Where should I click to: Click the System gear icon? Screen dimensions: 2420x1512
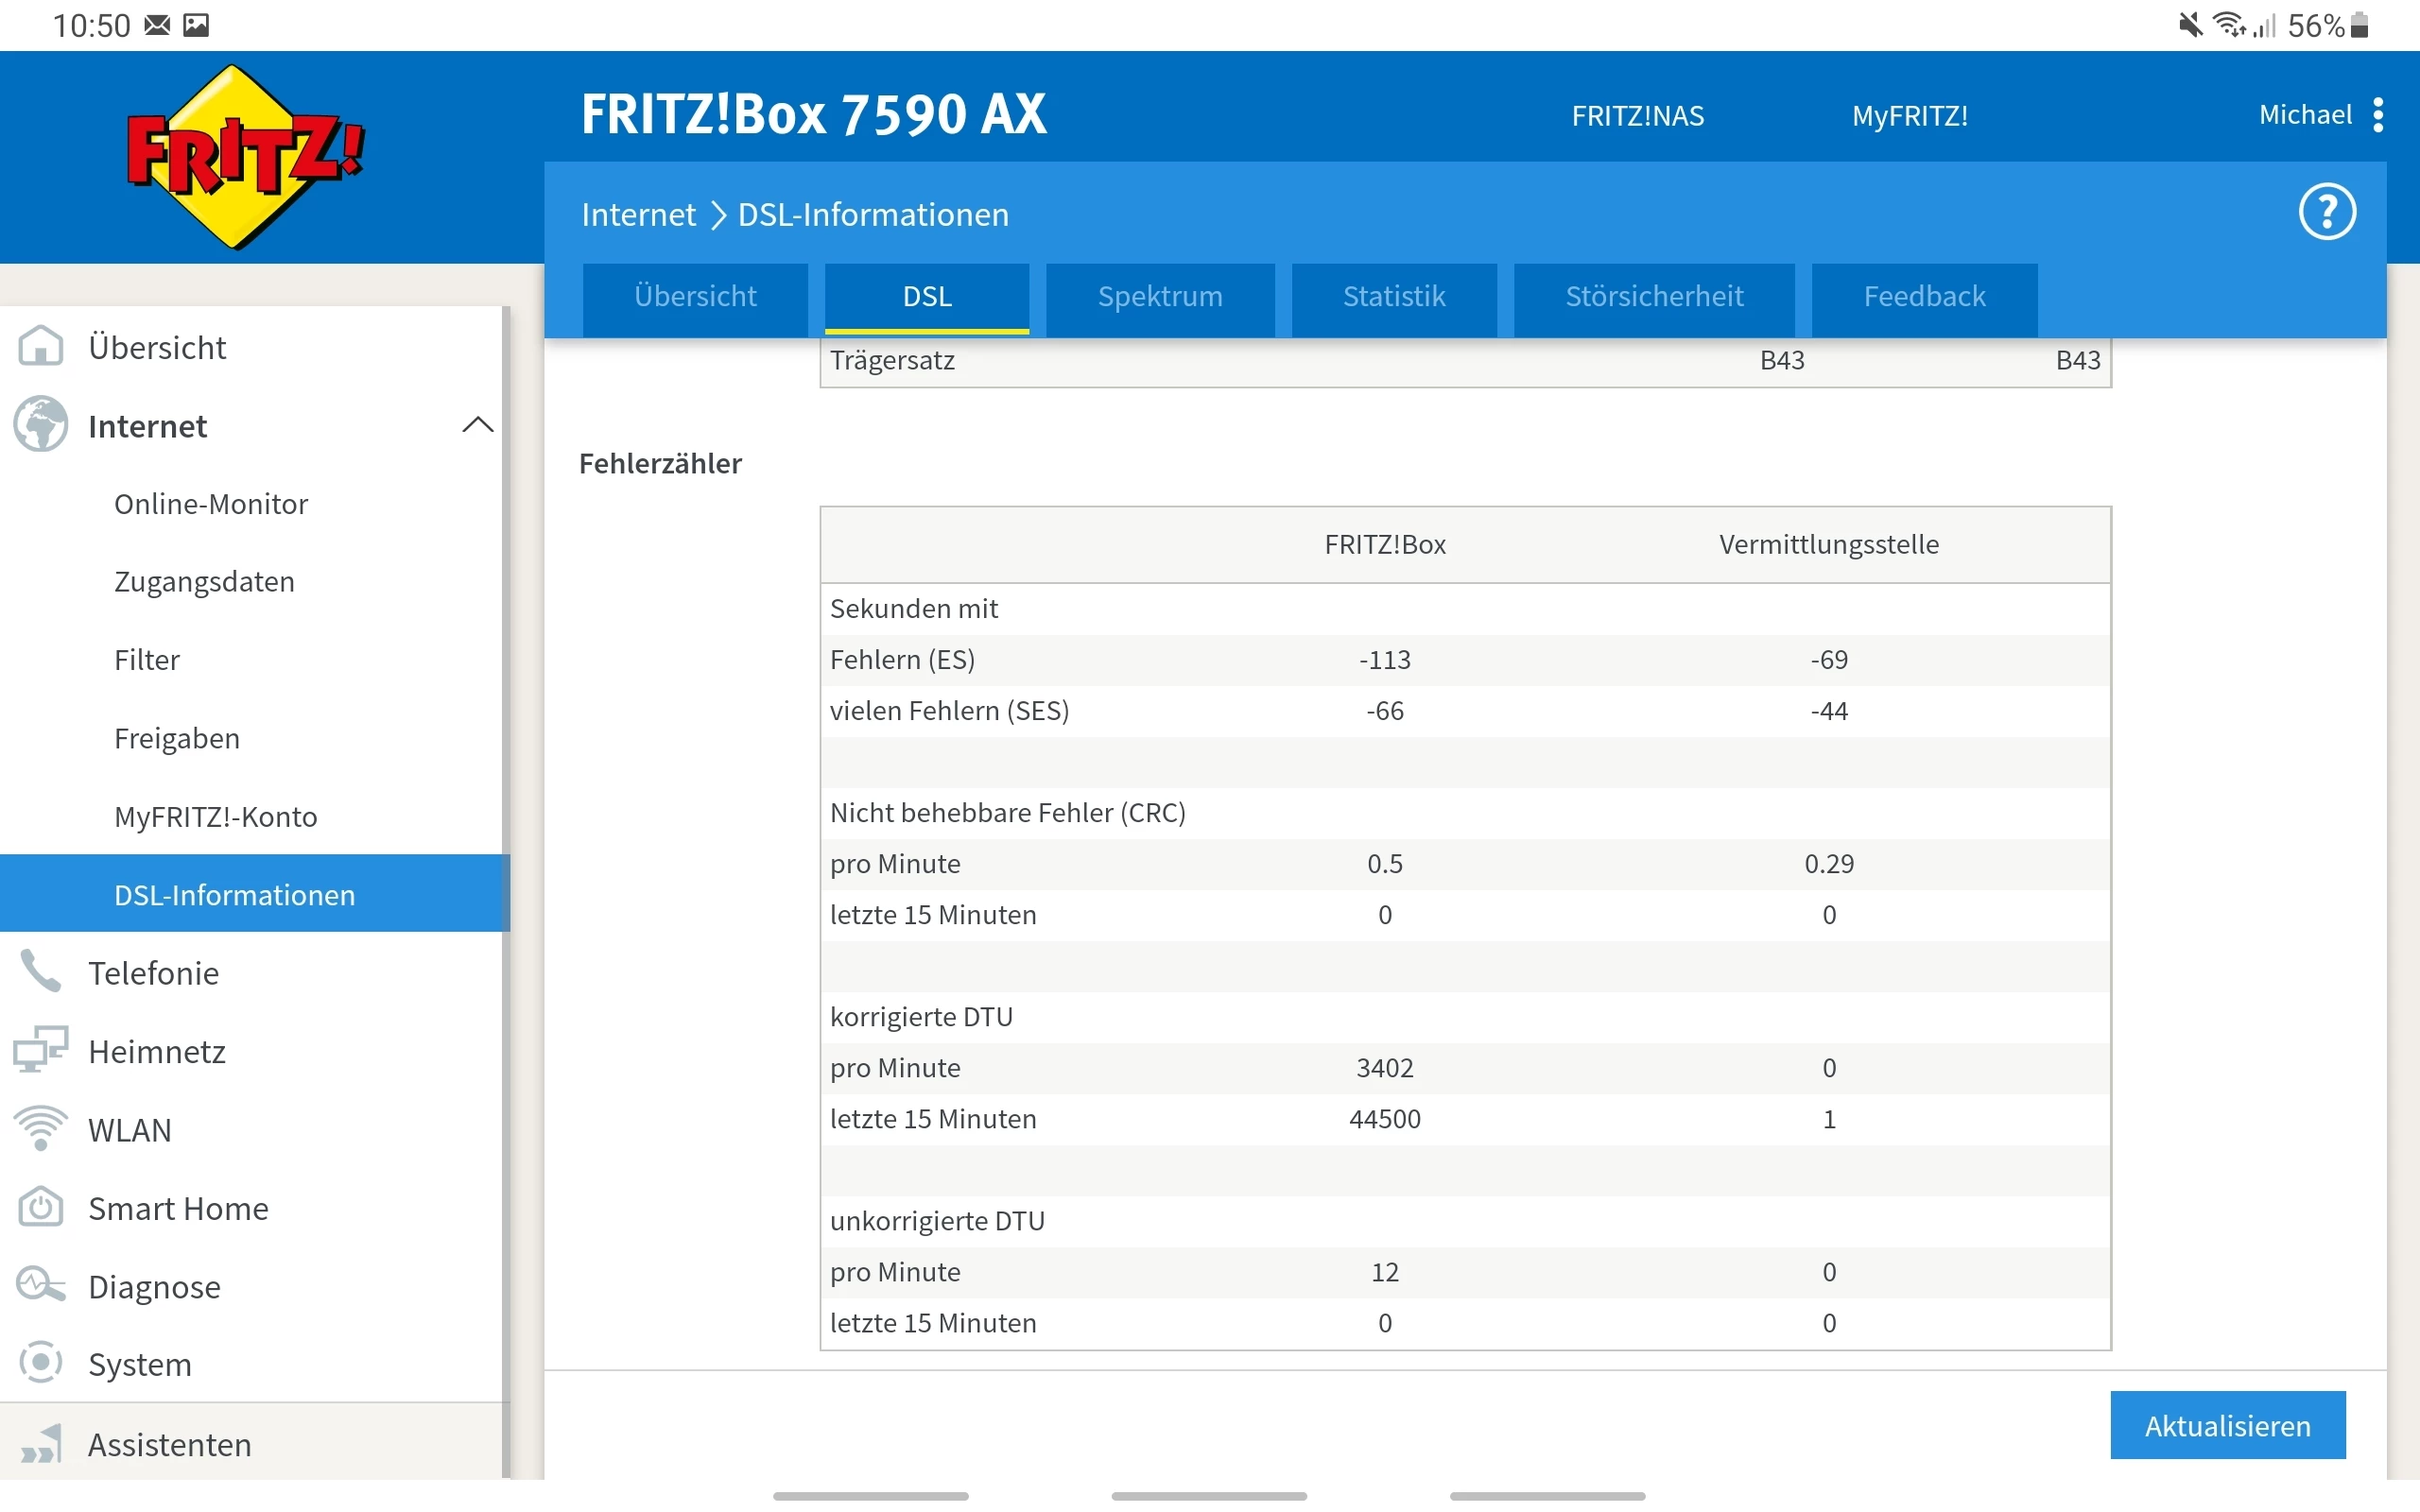tap(40, 1364)
